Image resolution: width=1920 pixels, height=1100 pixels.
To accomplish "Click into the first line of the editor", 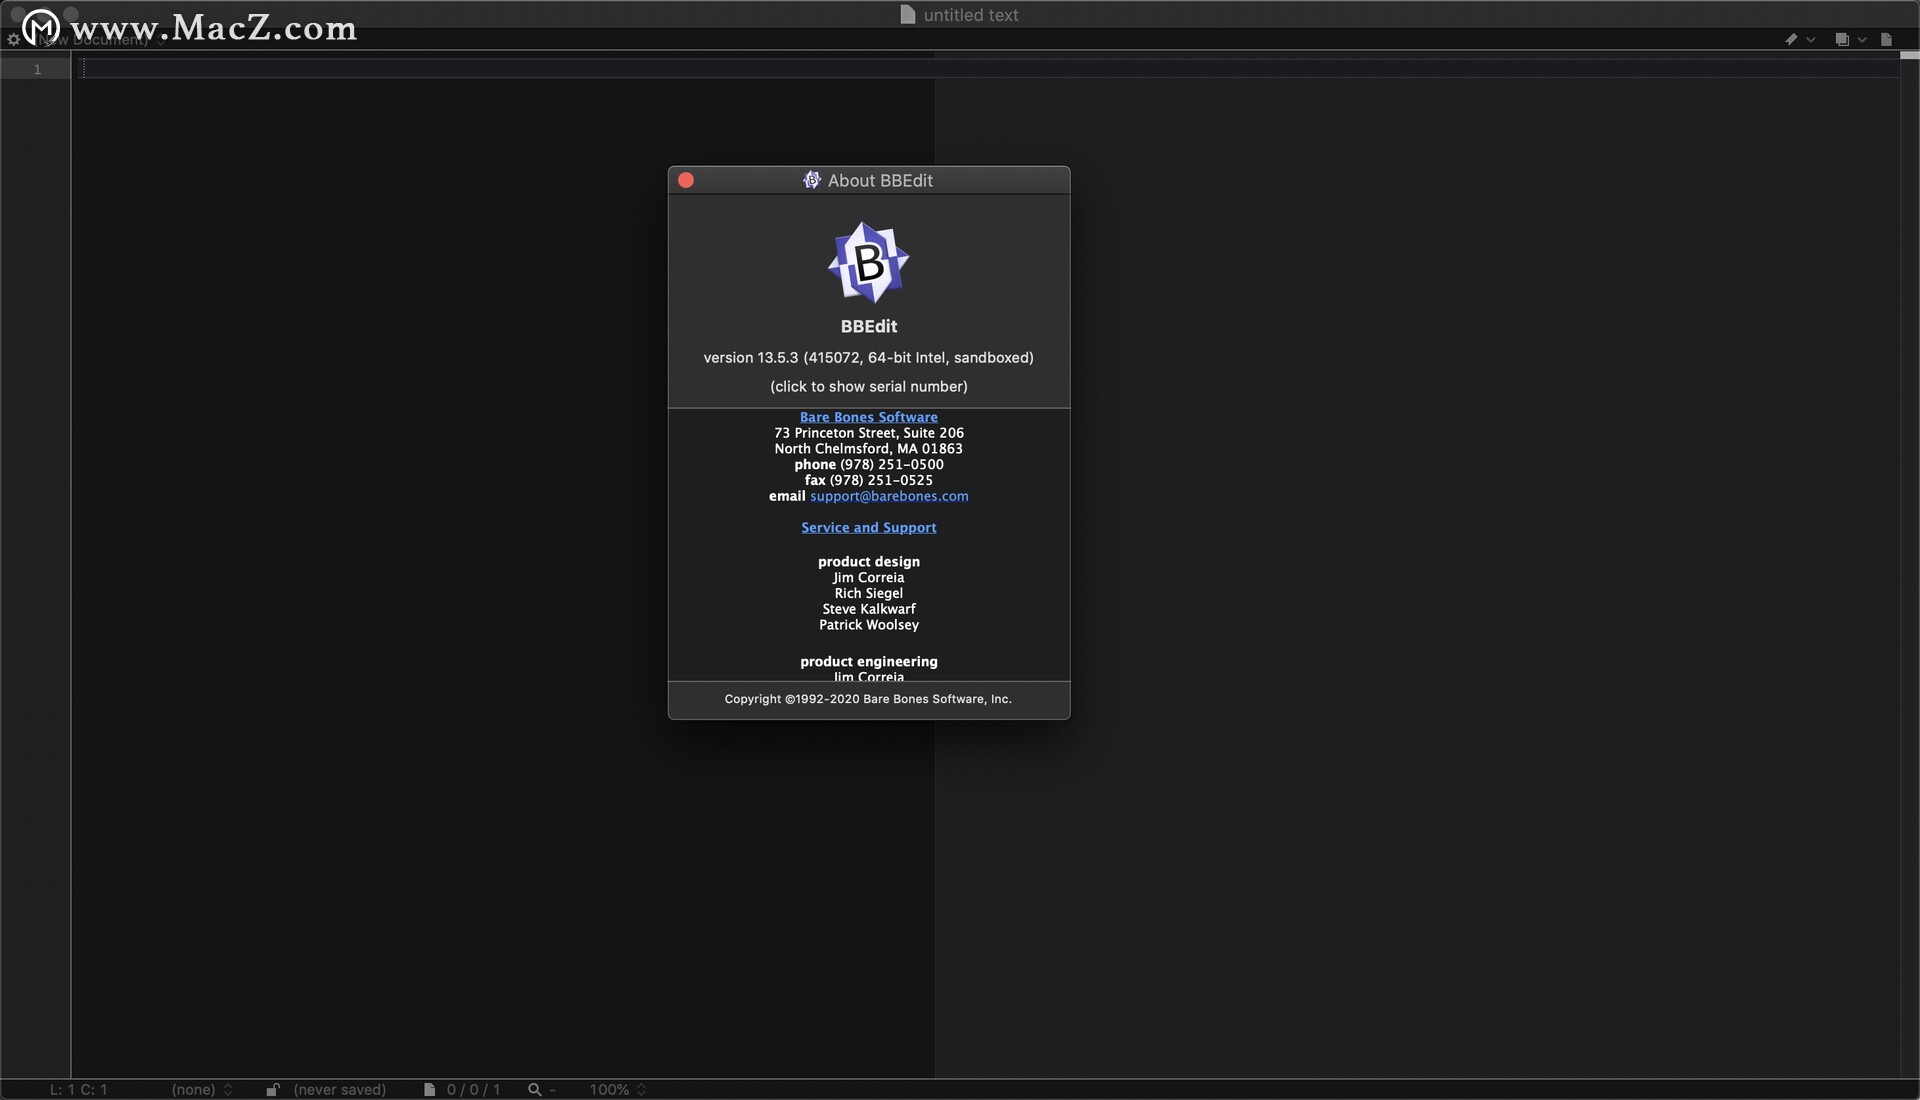I will [990, 68].
